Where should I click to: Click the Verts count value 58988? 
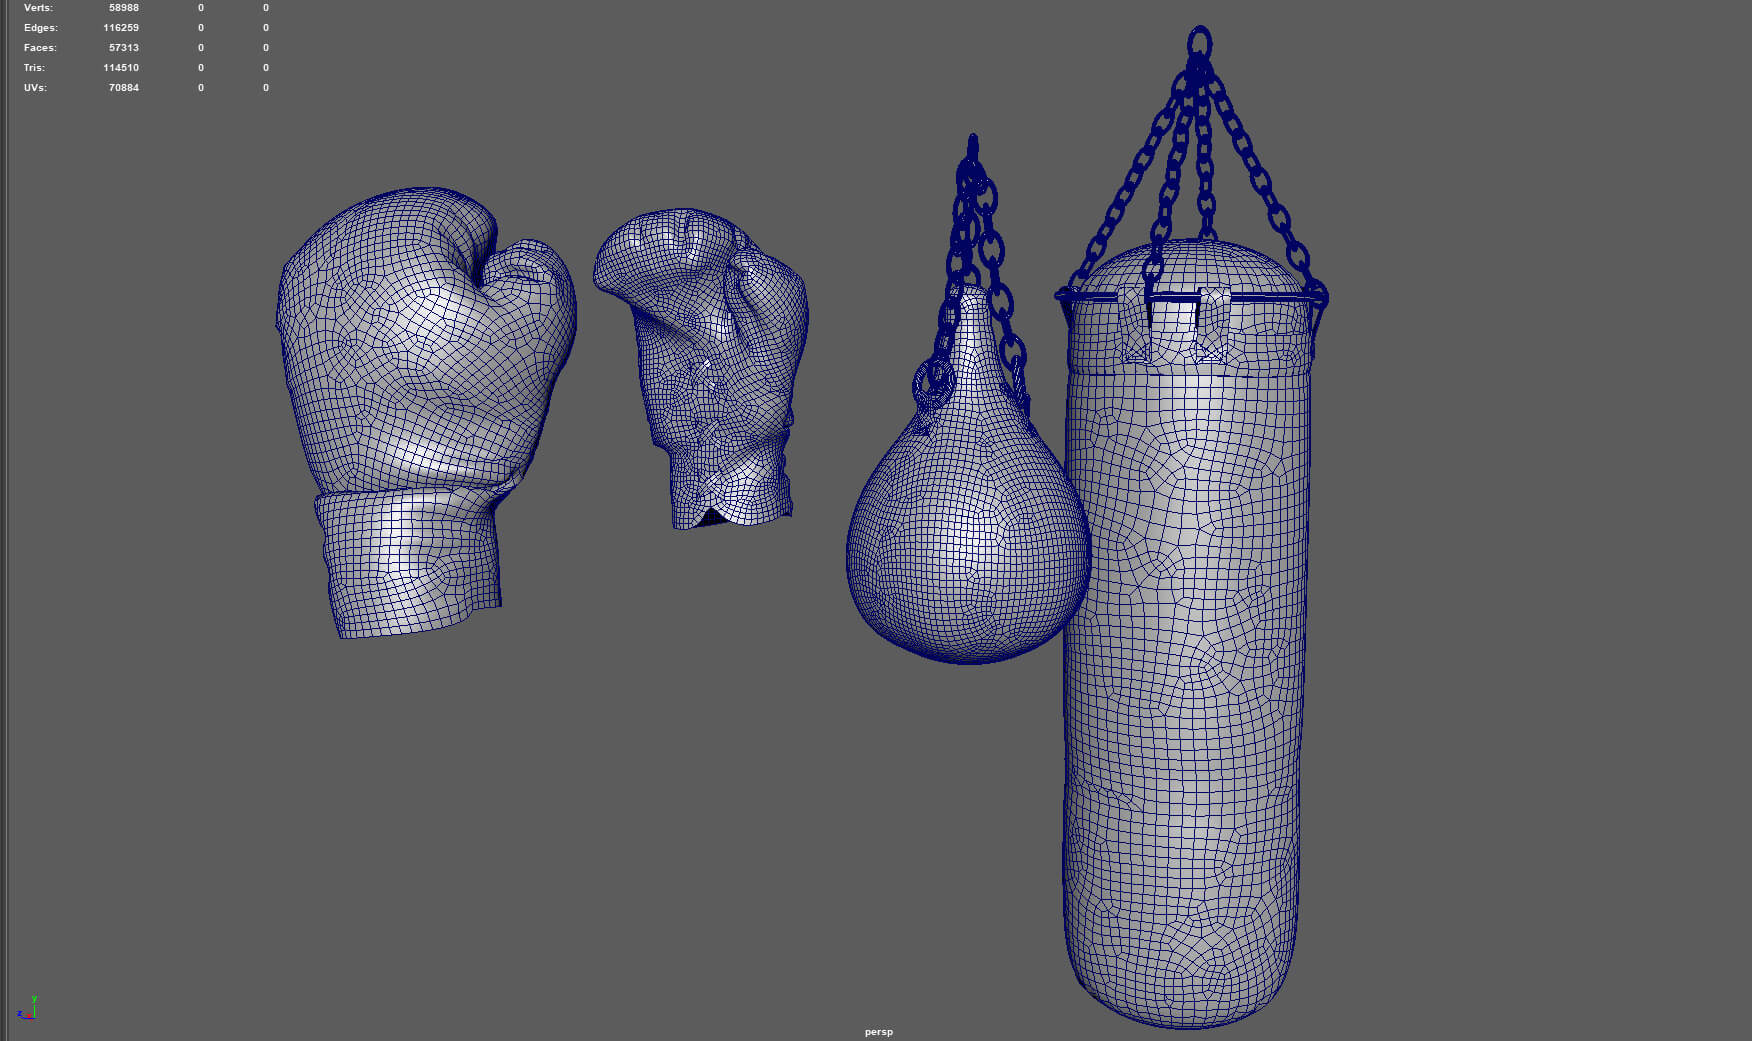(x=124, y=8)
